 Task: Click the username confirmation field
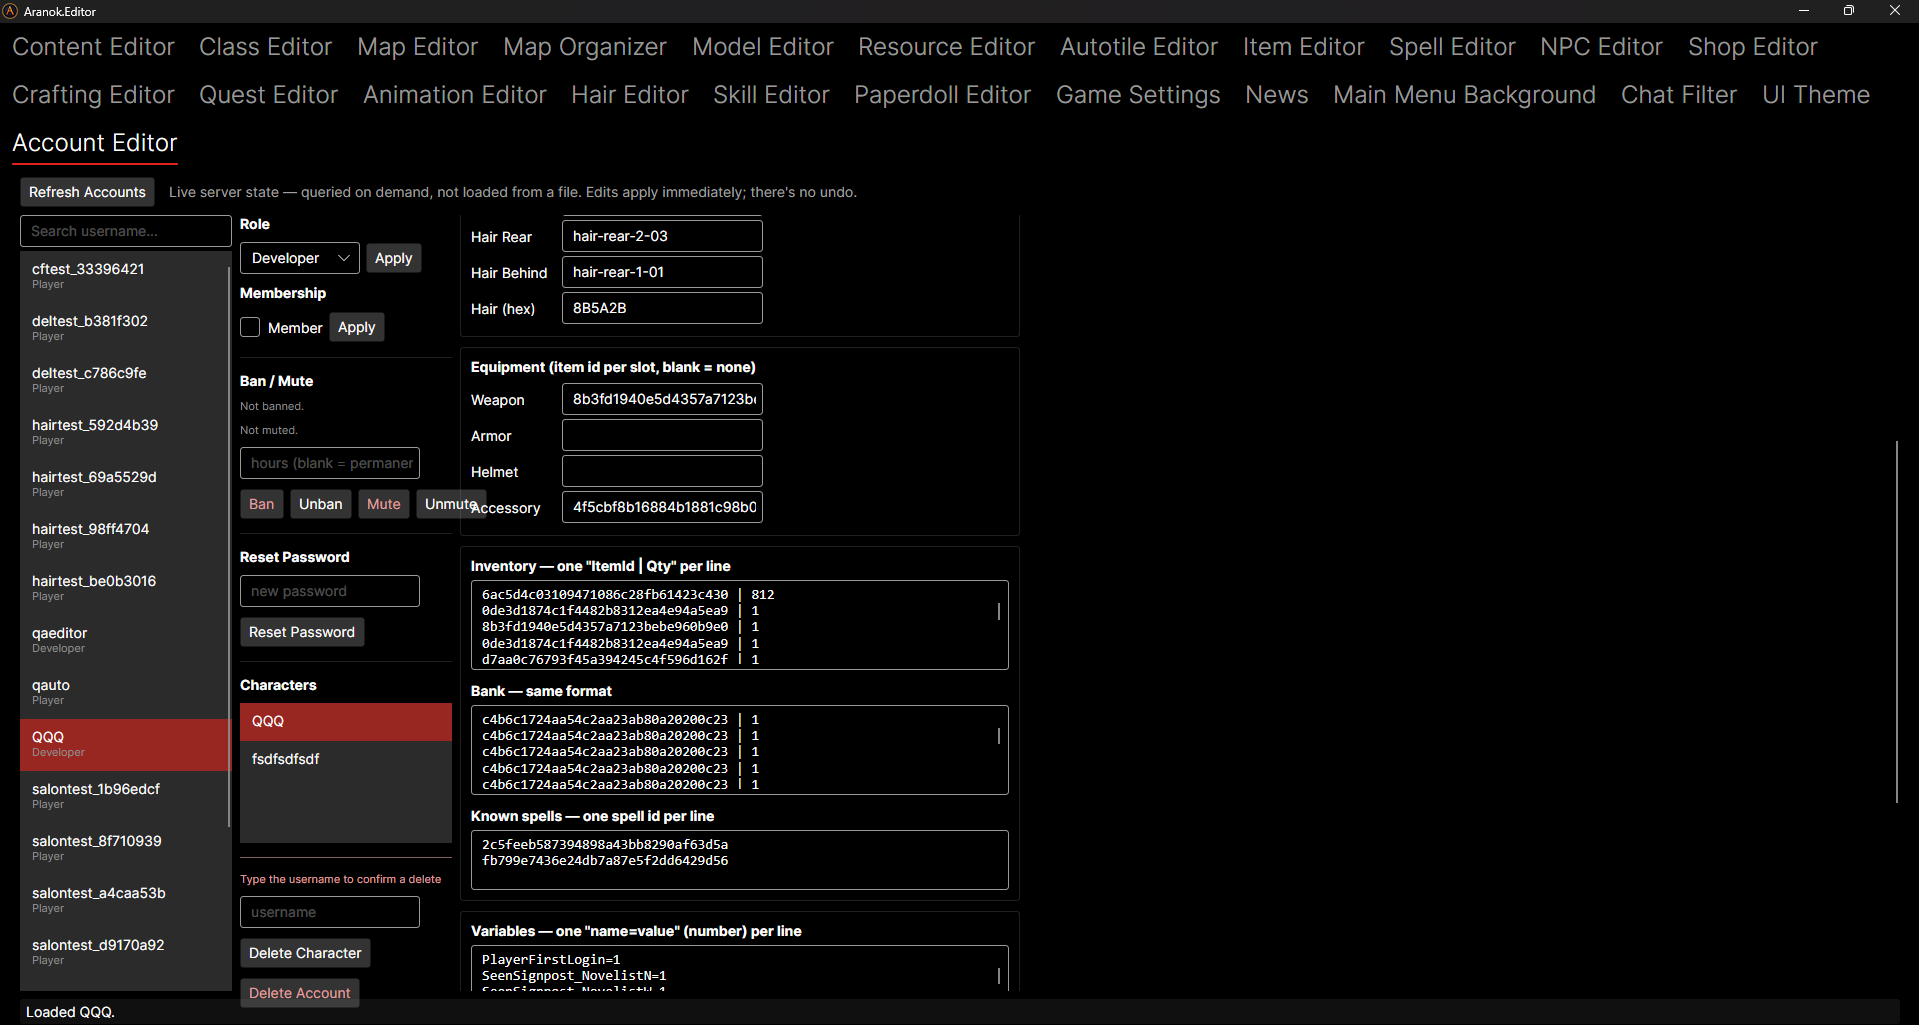pyautogui.click(x=329, y=912)
